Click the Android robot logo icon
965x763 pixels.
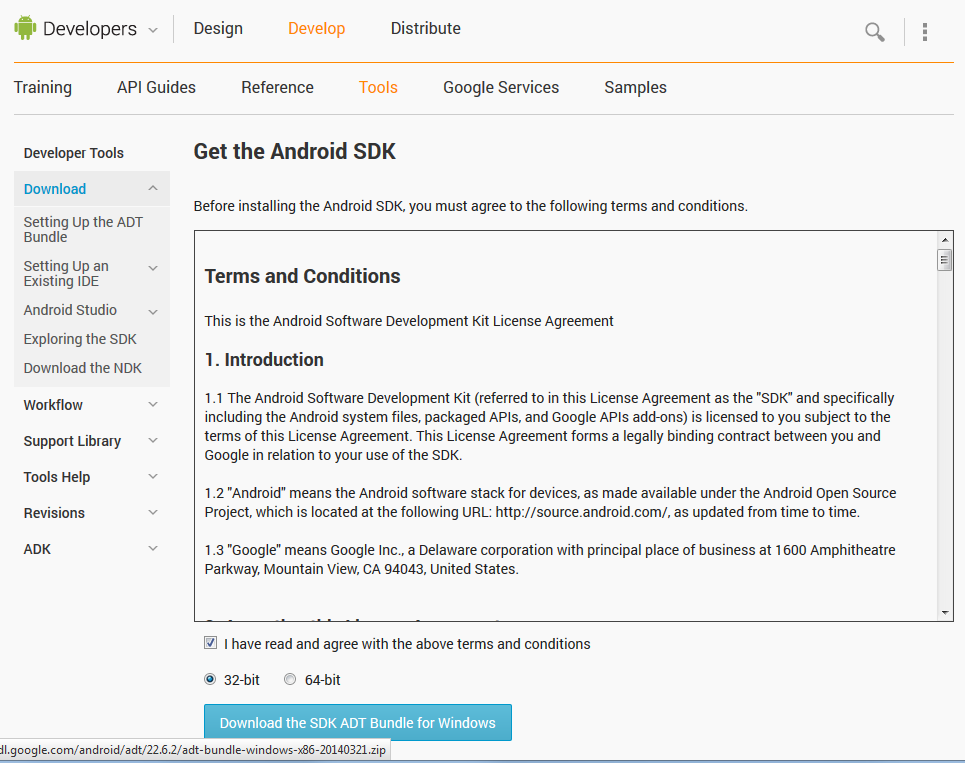(25, 29)
